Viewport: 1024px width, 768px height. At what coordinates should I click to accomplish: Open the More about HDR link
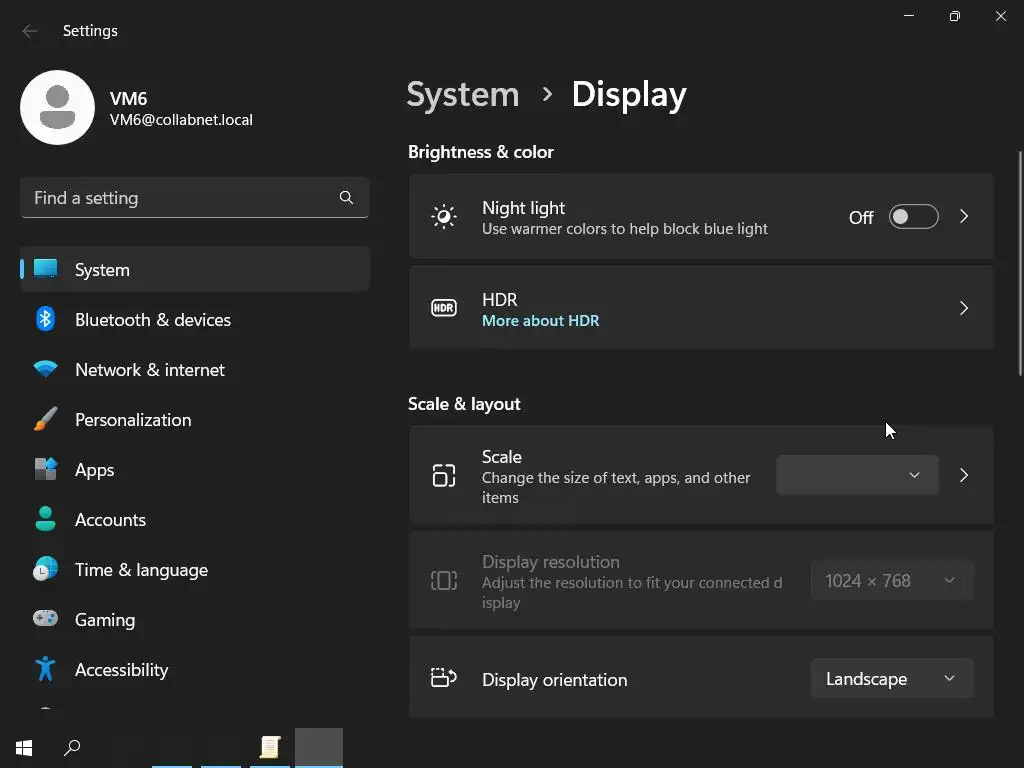point(540,321)
